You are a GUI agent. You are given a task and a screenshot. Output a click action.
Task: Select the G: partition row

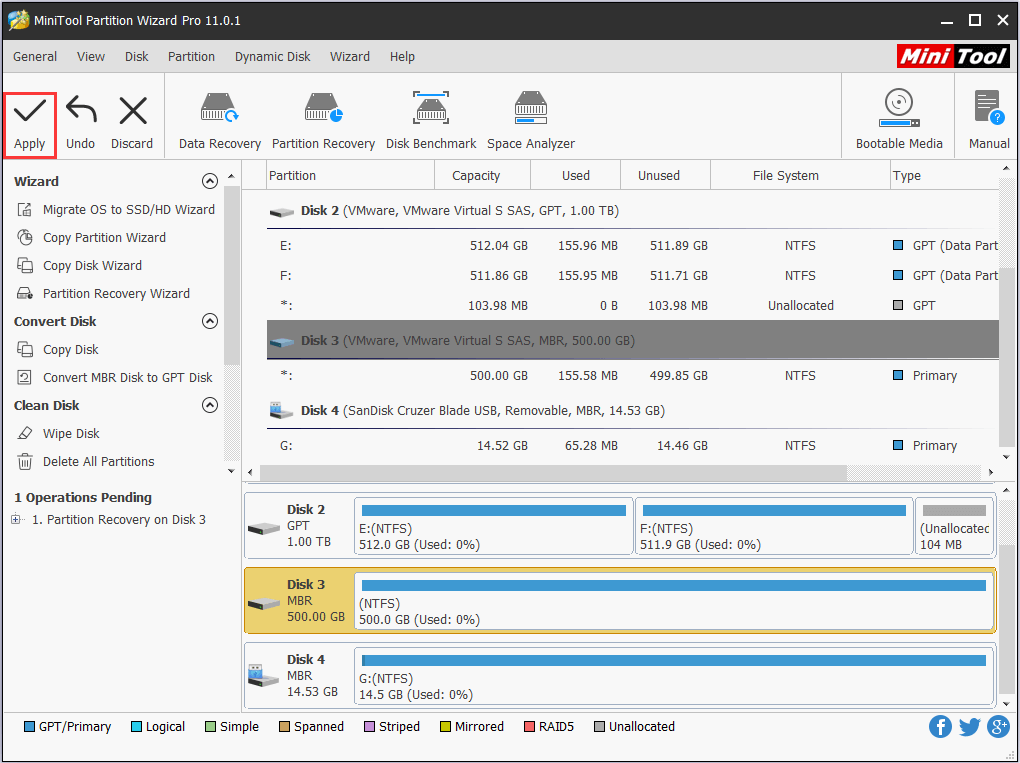click(632, 446)
